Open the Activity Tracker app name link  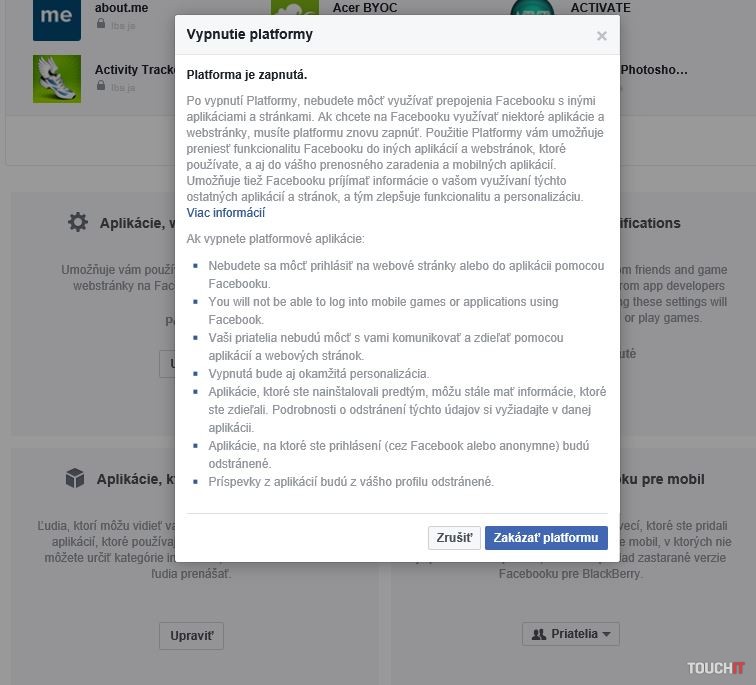tap(135, 70)
